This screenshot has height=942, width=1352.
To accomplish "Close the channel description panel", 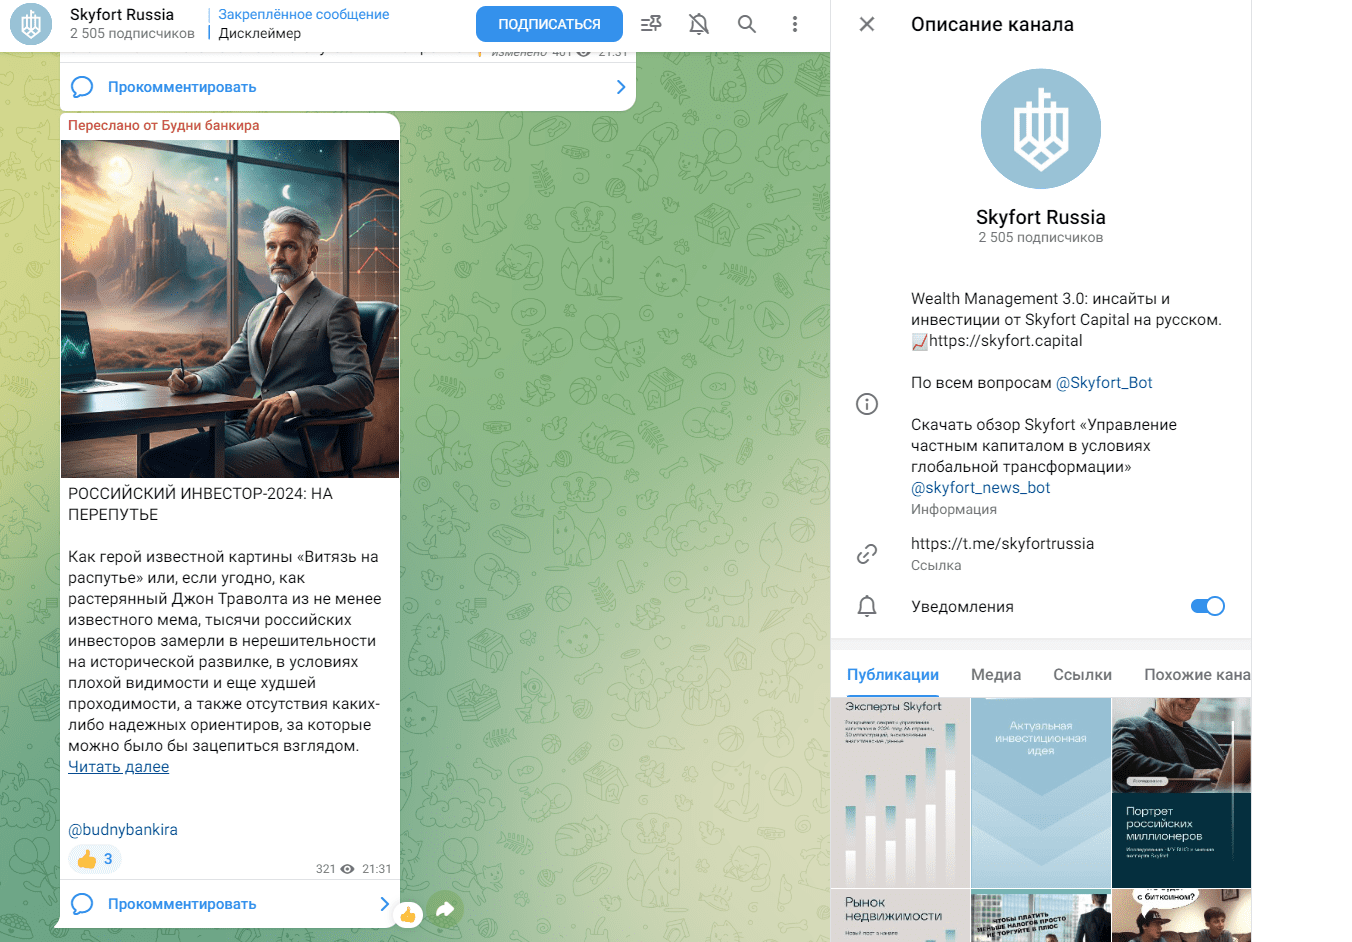I will (867, 24).
